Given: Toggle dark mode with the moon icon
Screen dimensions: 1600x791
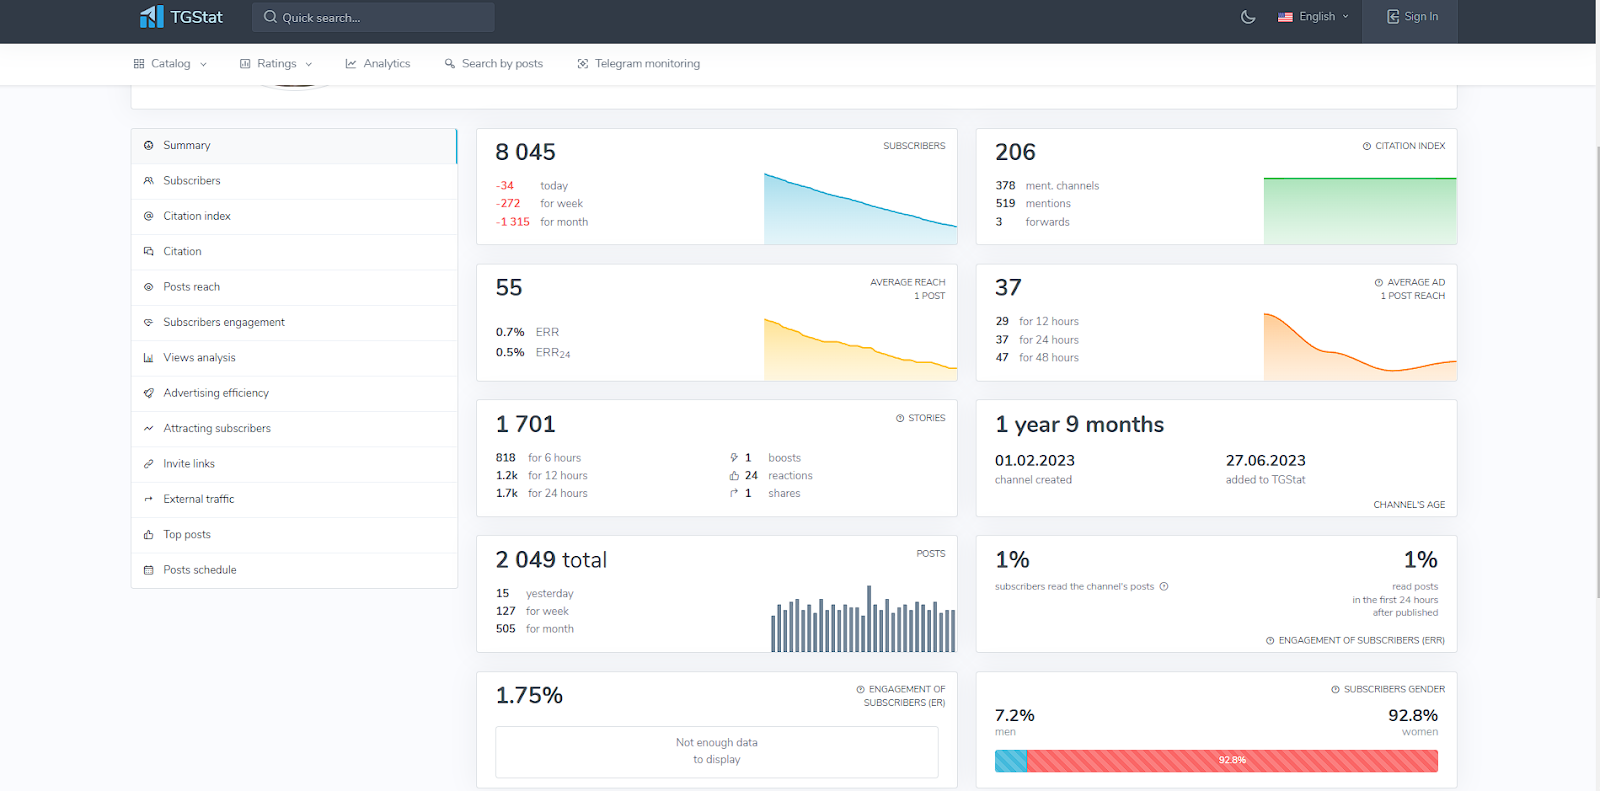Looking at the screenshot, I should coord(1248,17).
